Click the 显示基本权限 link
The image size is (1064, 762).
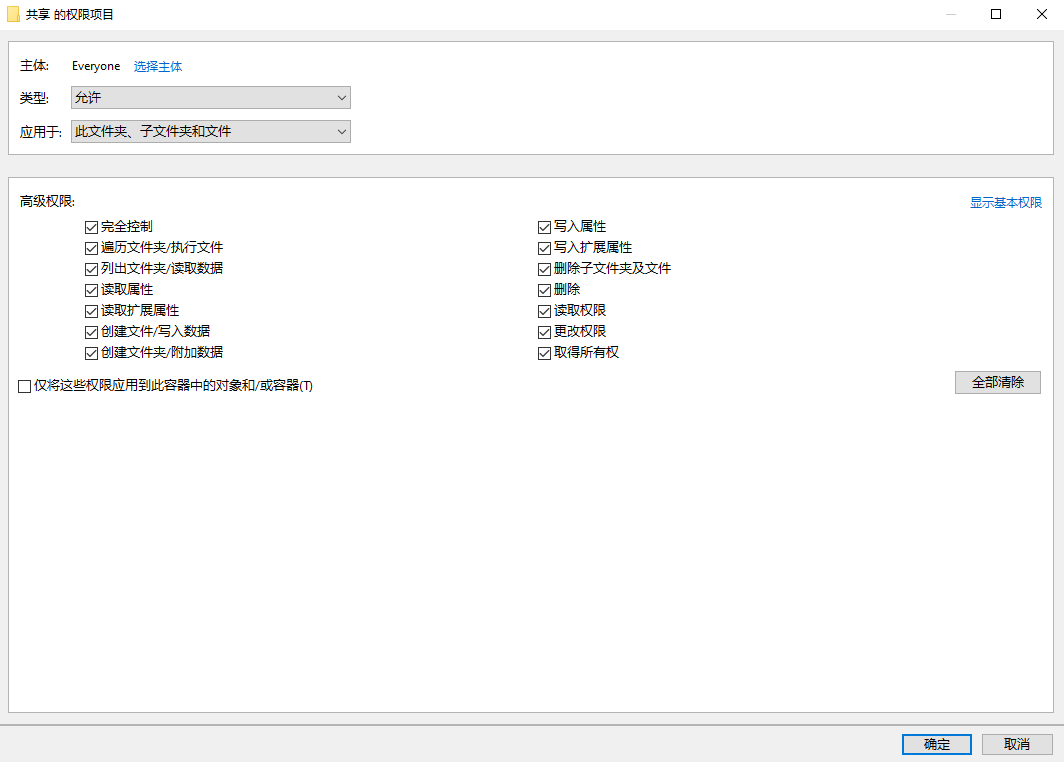pos(1005,202)
